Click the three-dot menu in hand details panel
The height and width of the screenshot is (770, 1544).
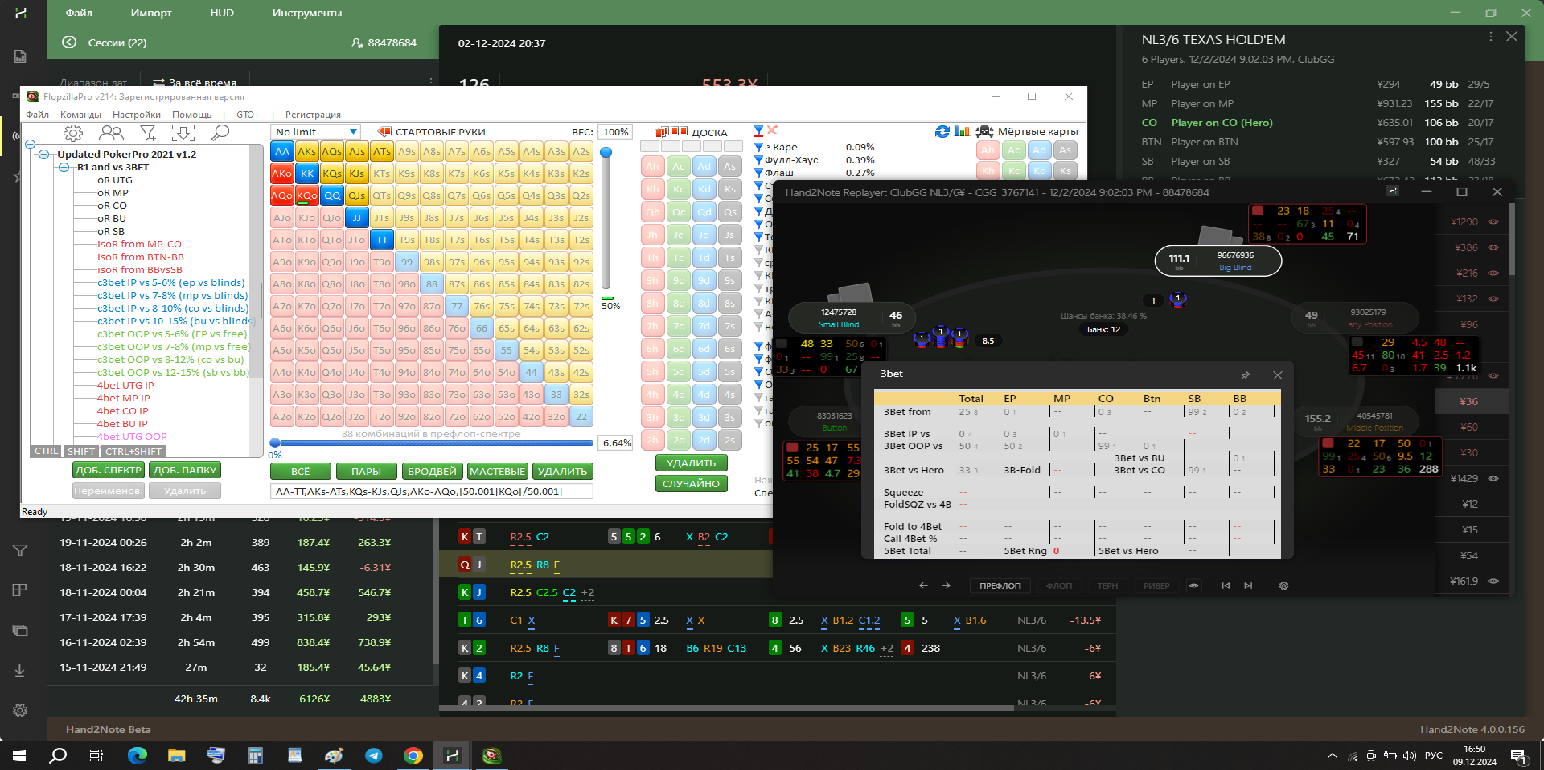pyautogui.click(x=1491, y=36)
